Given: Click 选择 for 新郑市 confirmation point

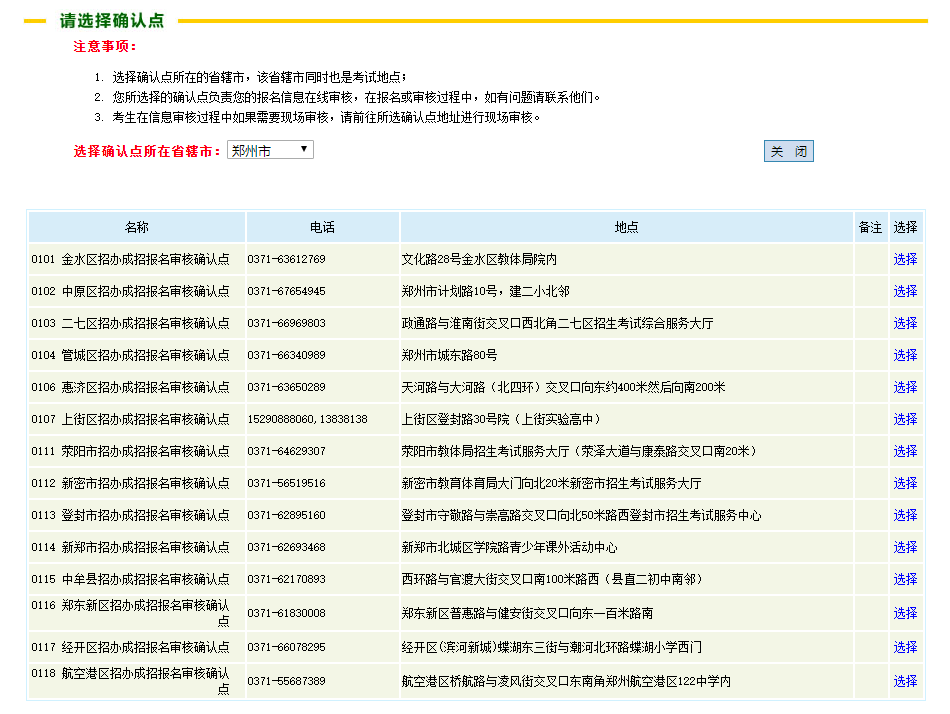Looking at the screenshot, I should 905,547.
